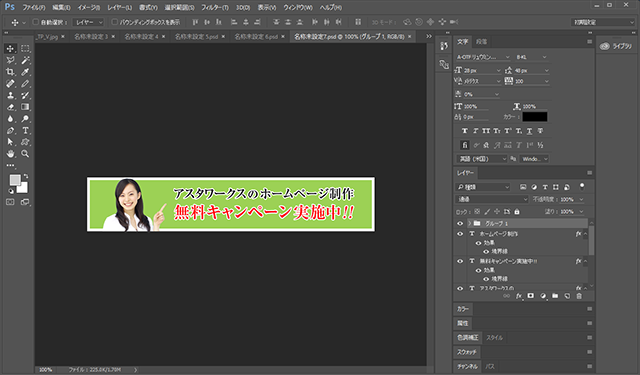Create a new layer from Layers panel
This screenshot has height=375, width=640.
pos(567,296)
